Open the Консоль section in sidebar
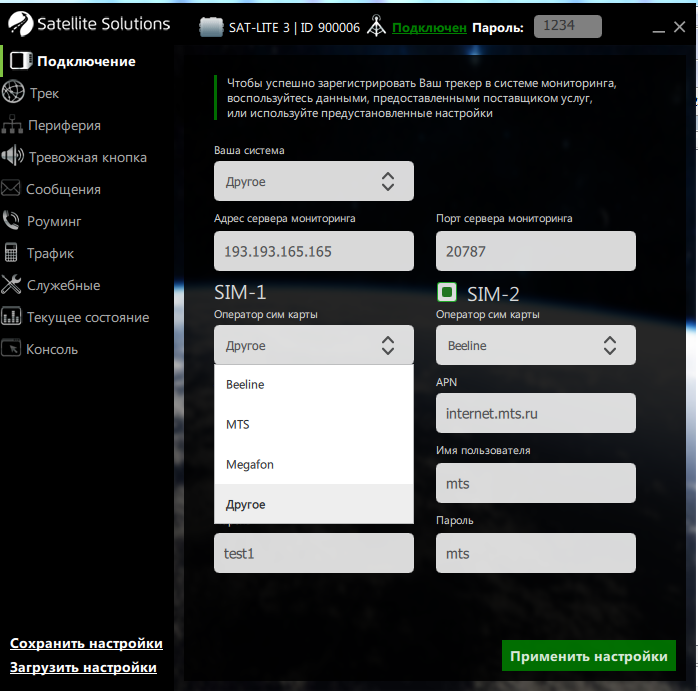 pyautogui.click(x=52, y=349)
